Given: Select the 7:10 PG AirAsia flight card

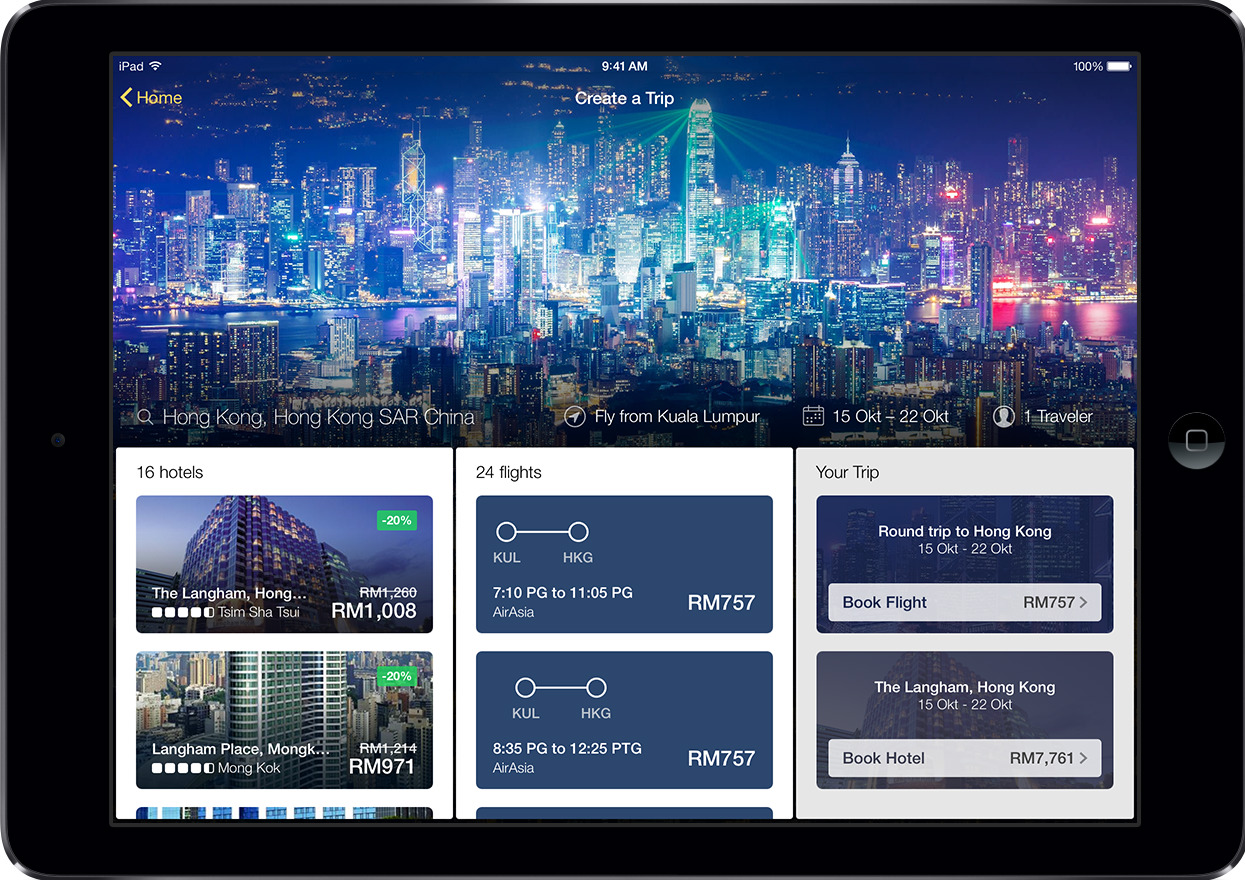Looking at the screenshot, I should click(x=624, y=564).
